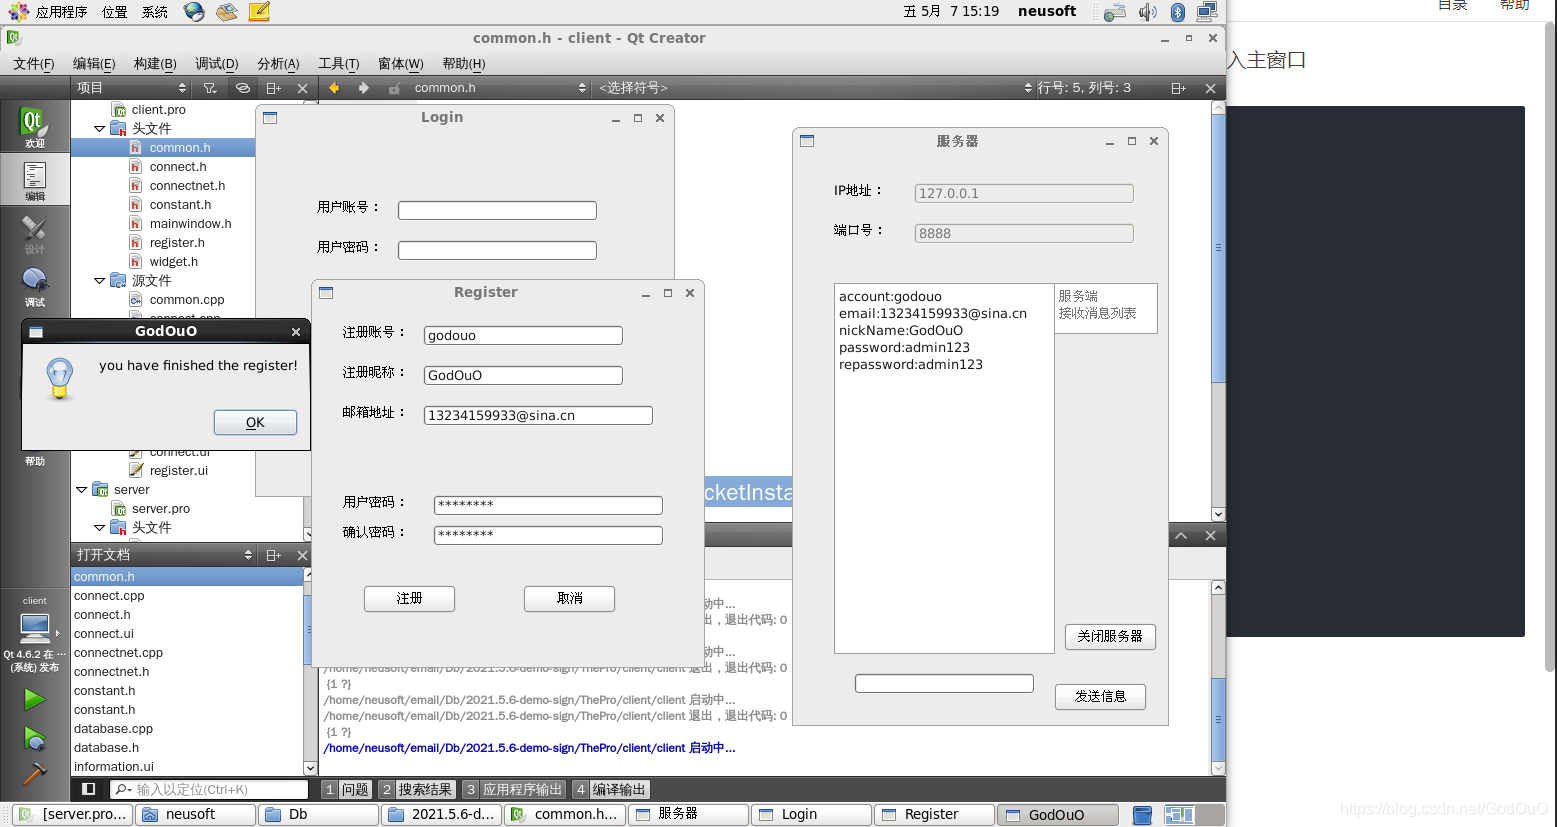Toggle the sidebar via bottom-left icon
Viewport: 1557px width, 827px height.
tap(88, 789)
